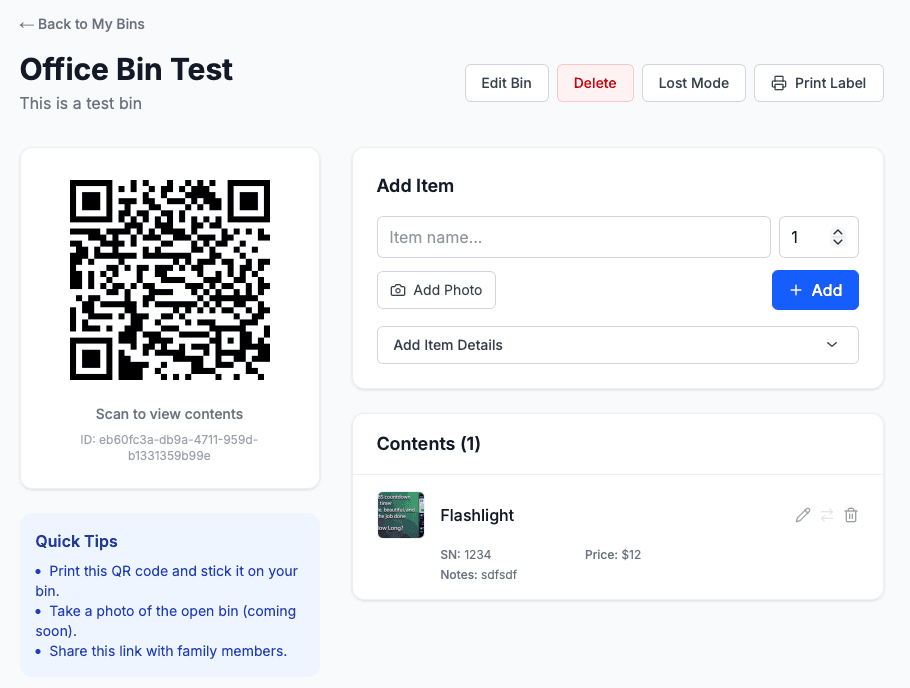Viewport: 910px width, 688px height.
Task: Increase quantity with the up stepper arrow
Action: click(837, 232)
